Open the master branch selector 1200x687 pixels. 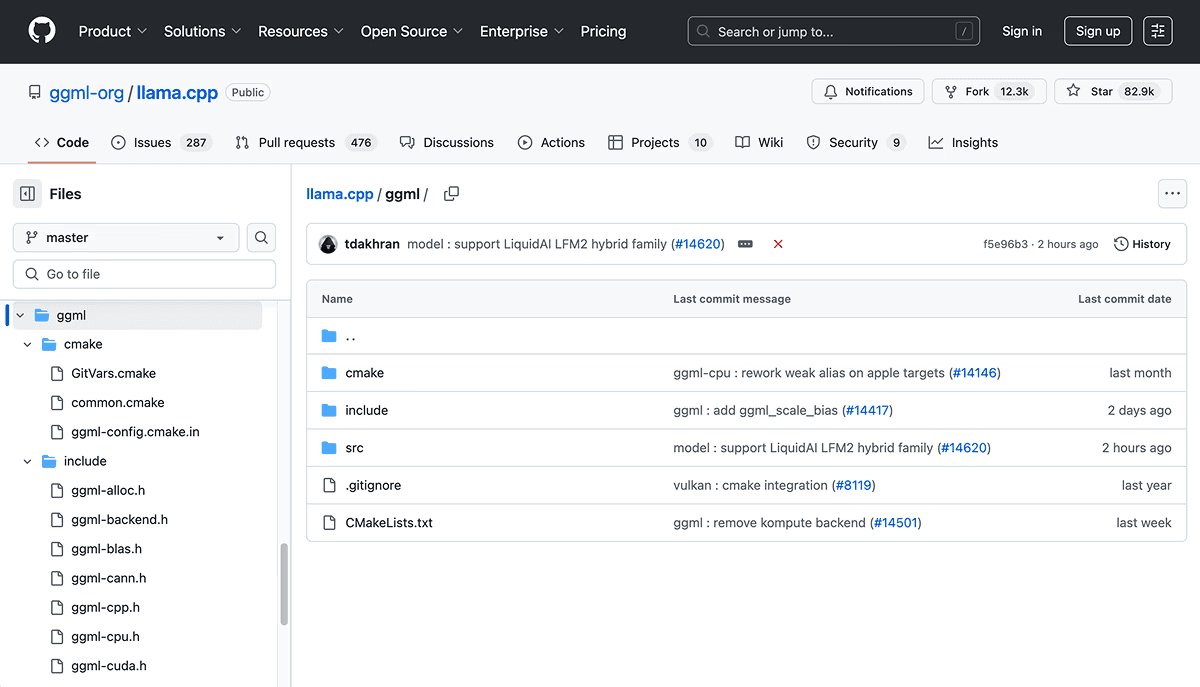point(125,237)
